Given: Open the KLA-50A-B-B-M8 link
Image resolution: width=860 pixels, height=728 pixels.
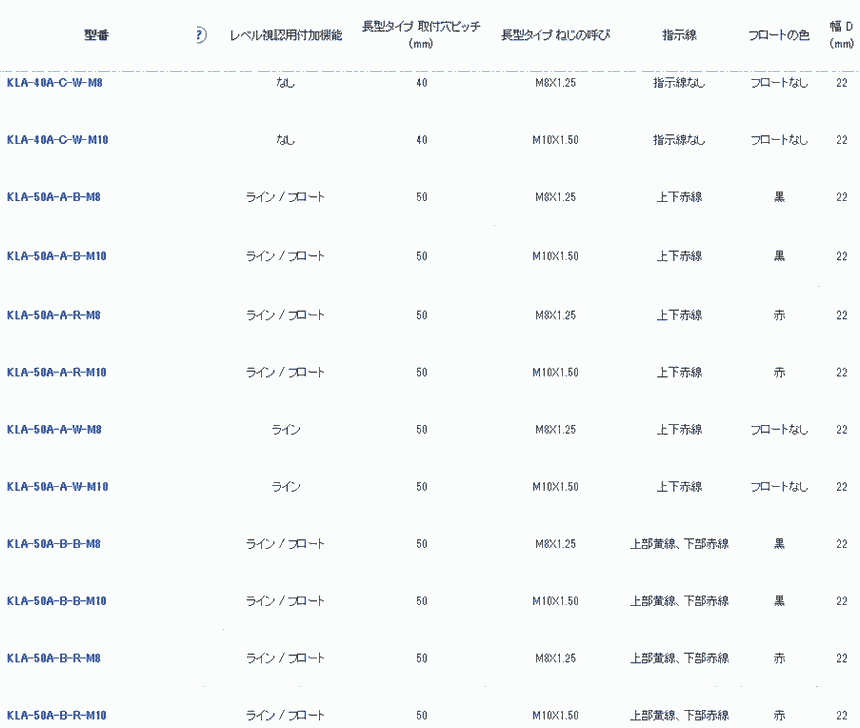Looking at the screenshot, I should click(x=53, y=544).
